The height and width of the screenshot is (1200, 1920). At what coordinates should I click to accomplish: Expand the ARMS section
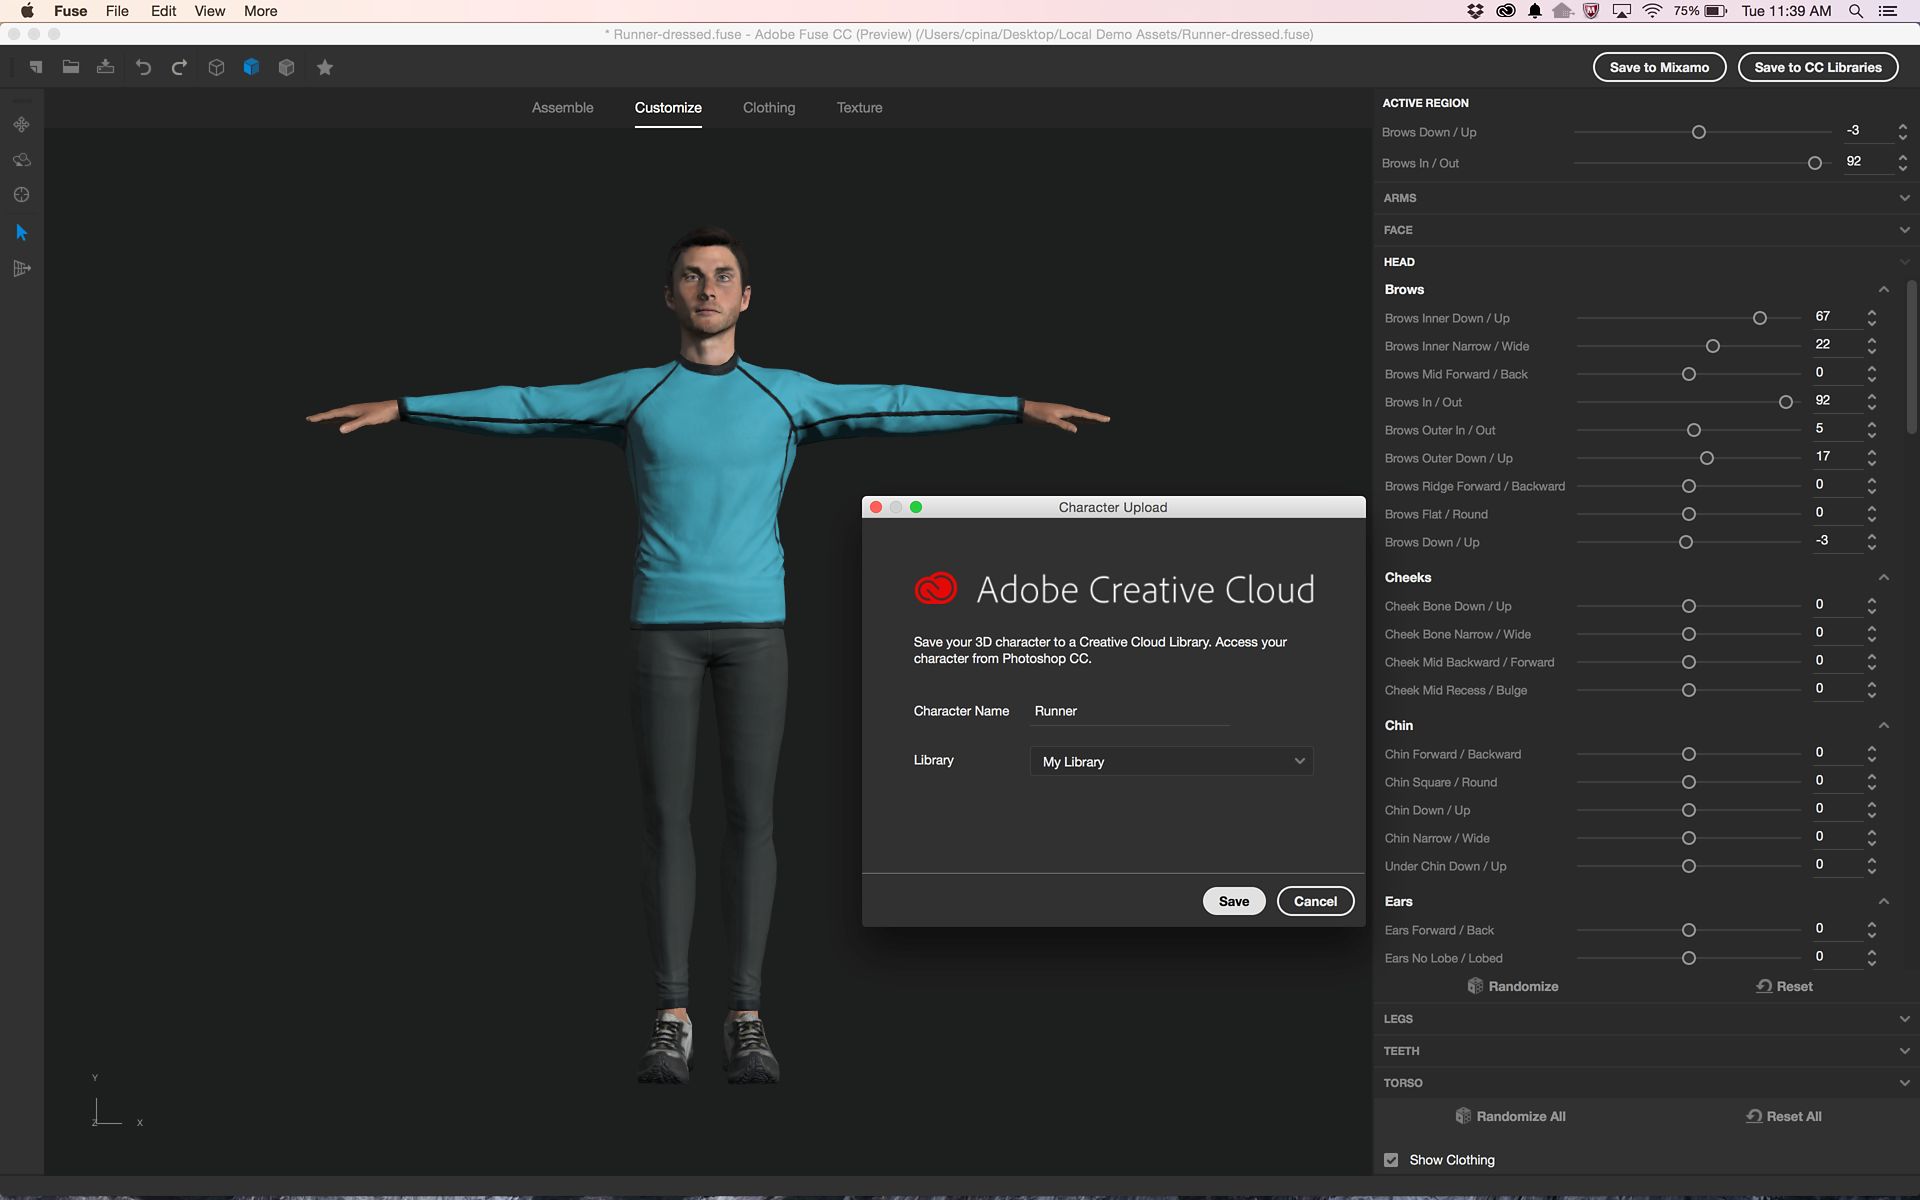pyautogui.click(x=1904, y=198)
